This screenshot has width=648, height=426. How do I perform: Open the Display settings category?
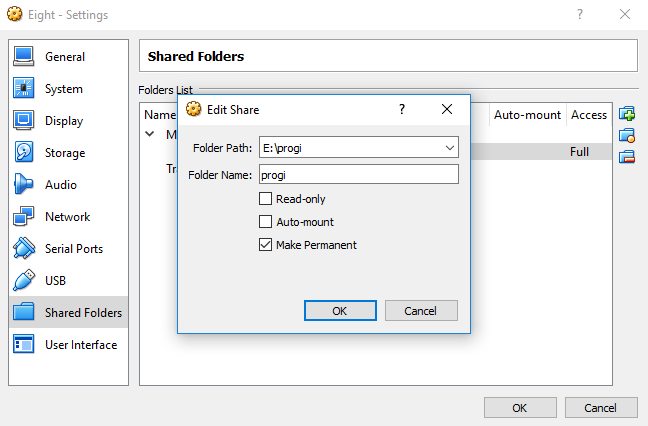68,121
